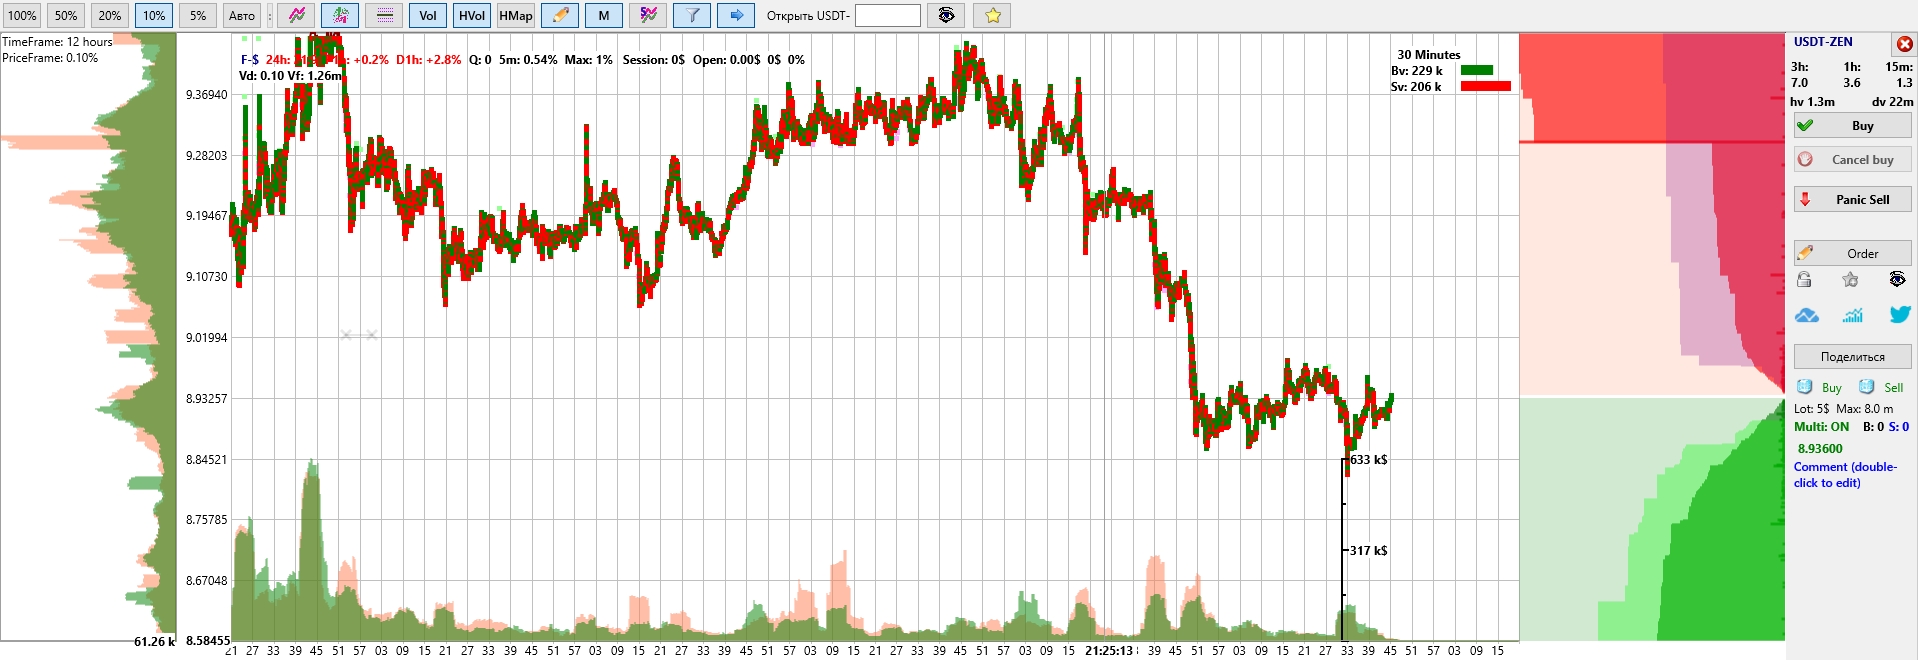Click the blue cloud icon
Image resolution: width=1918 pixels, height=660 pixels.
1806,315
